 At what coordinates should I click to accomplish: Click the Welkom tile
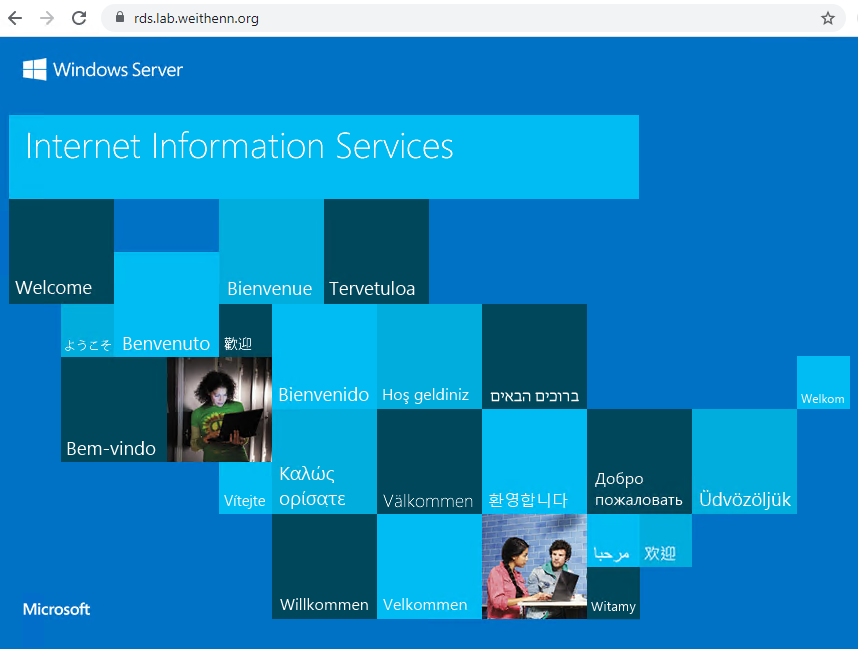point(824,383)
